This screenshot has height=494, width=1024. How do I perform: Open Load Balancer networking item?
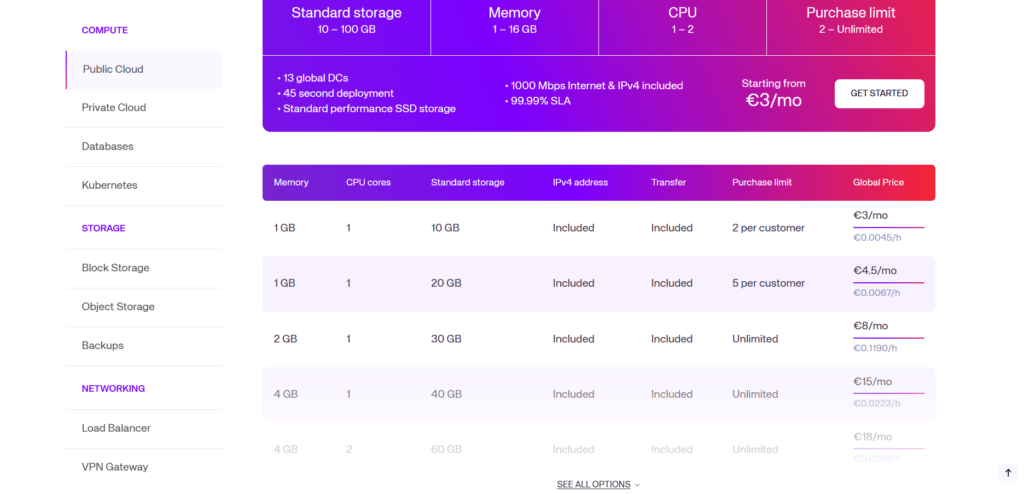click(116, 428)
